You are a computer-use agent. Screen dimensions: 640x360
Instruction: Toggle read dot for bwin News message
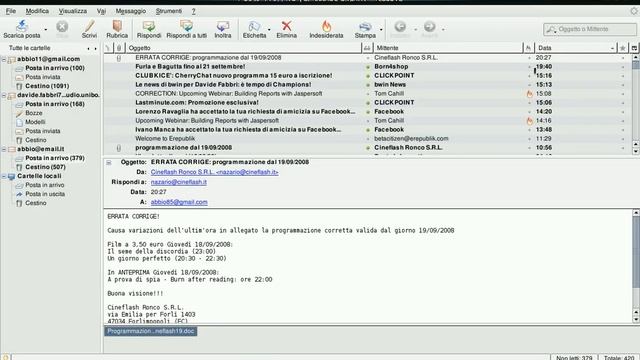point(368,85)
